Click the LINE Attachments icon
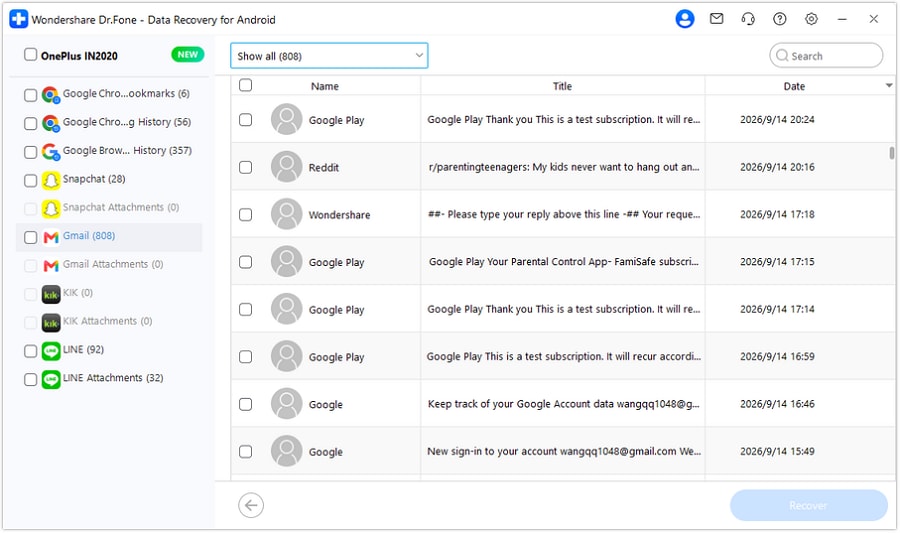This screenshot has width=900, height=533. (x=51, y=379)
